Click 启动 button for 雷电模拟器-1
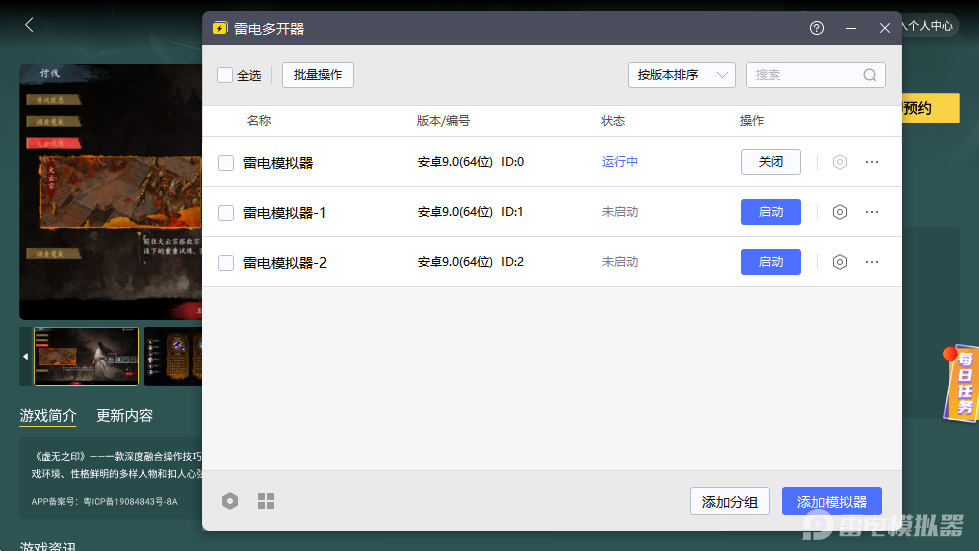Viewport: 979px width, 551px height. tap(770, 212)
